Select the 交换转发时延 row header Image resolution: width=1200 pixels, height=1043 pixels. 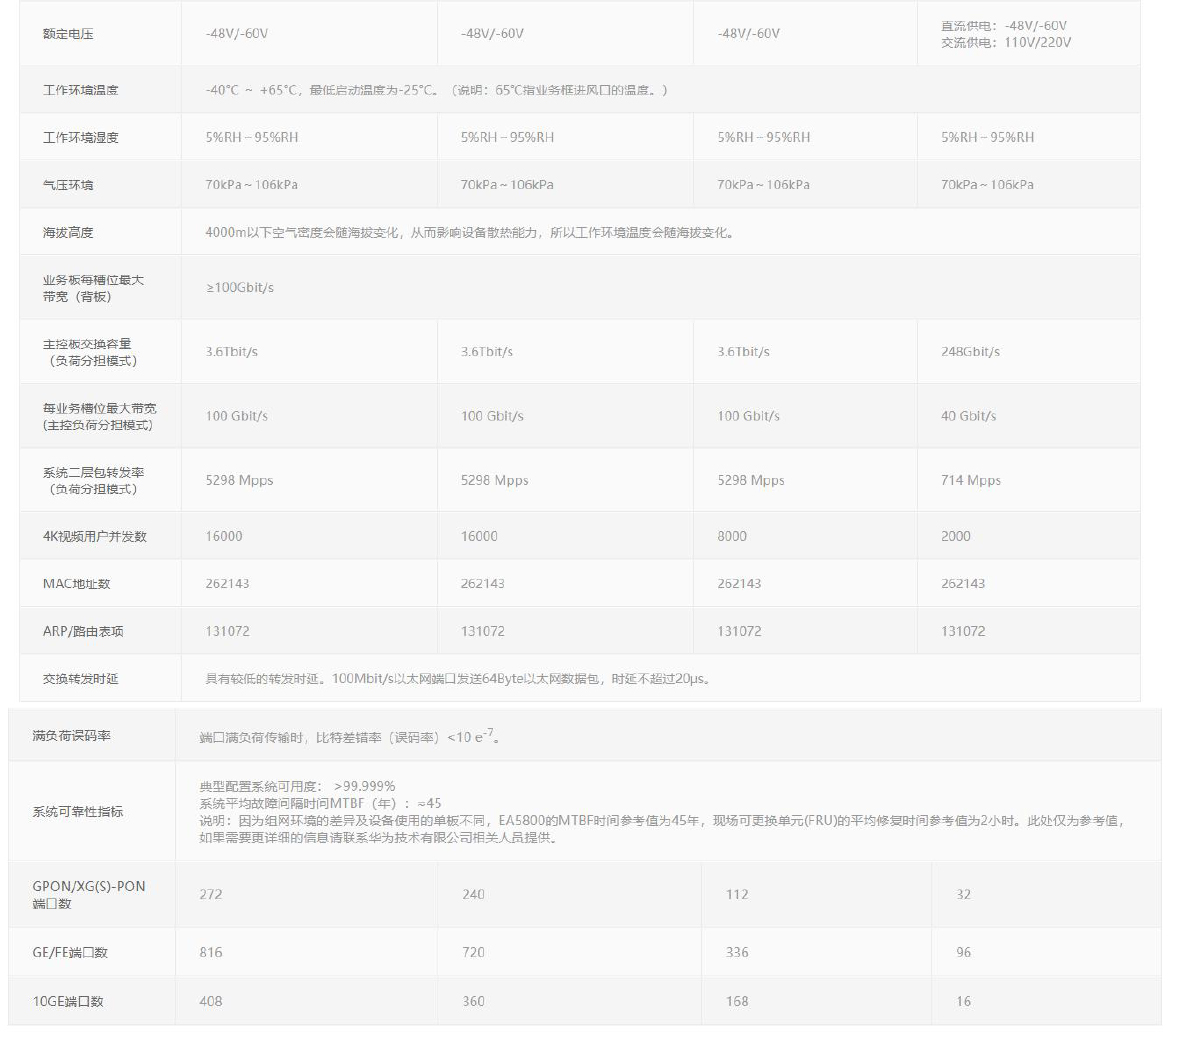tap(80, 679)
